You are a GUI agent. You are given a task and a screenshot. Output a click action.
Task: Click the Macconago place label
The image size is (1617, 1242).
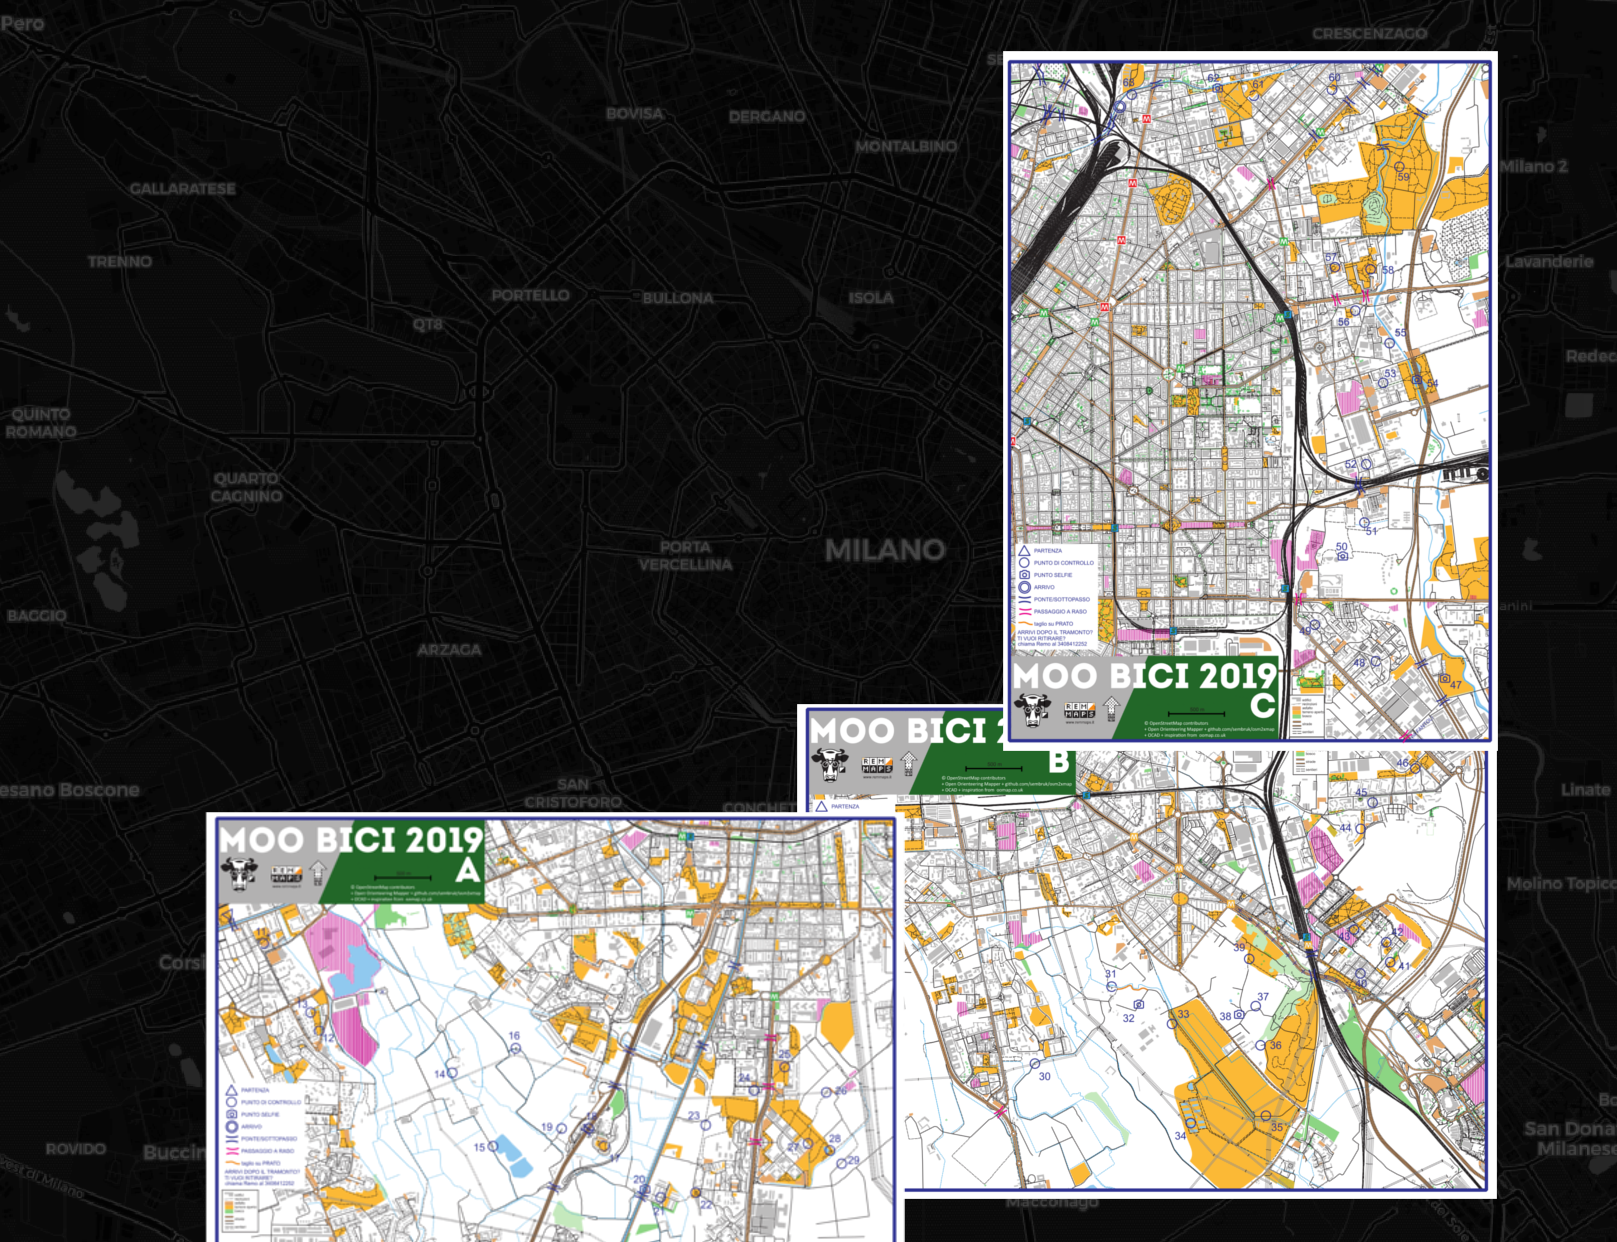1052,1202
